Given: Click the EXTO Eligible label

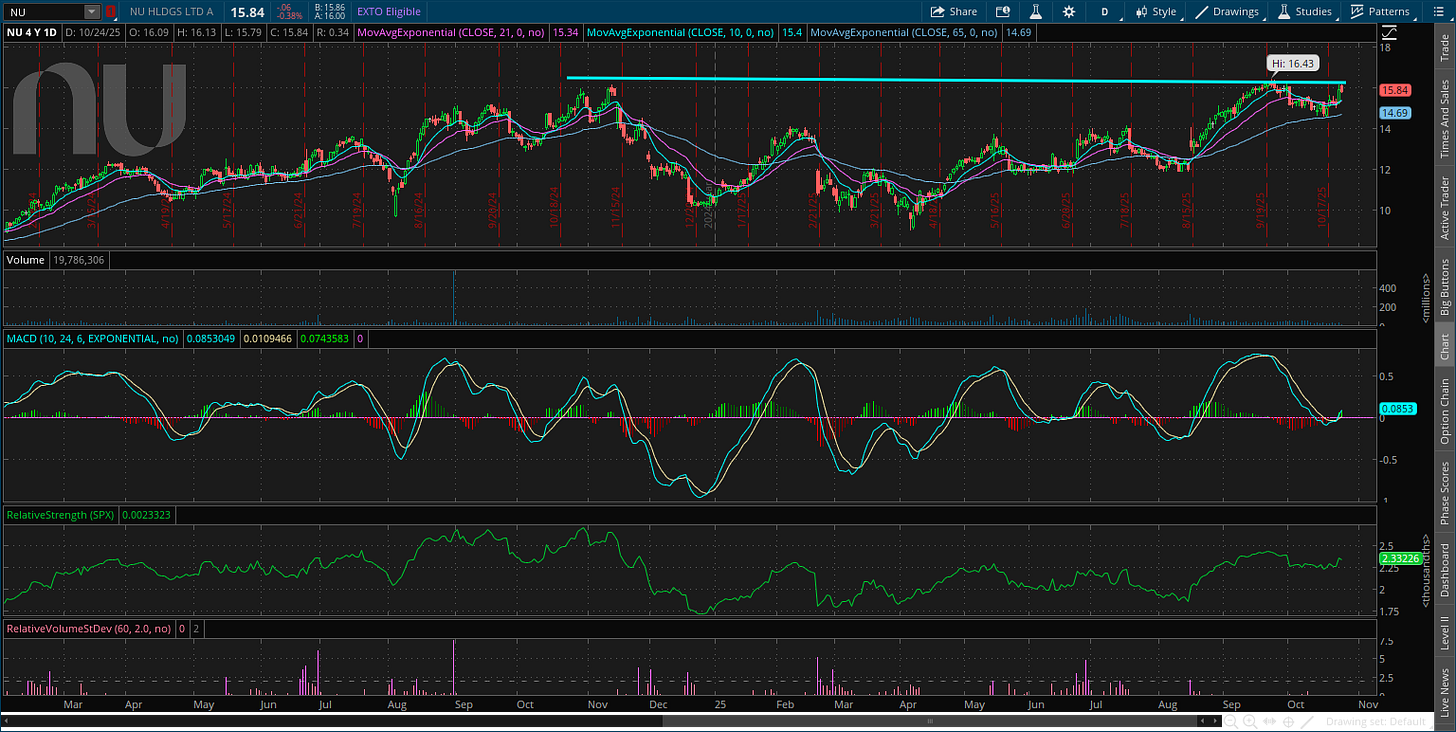Looking at the screenshot, I should [389, 12].
